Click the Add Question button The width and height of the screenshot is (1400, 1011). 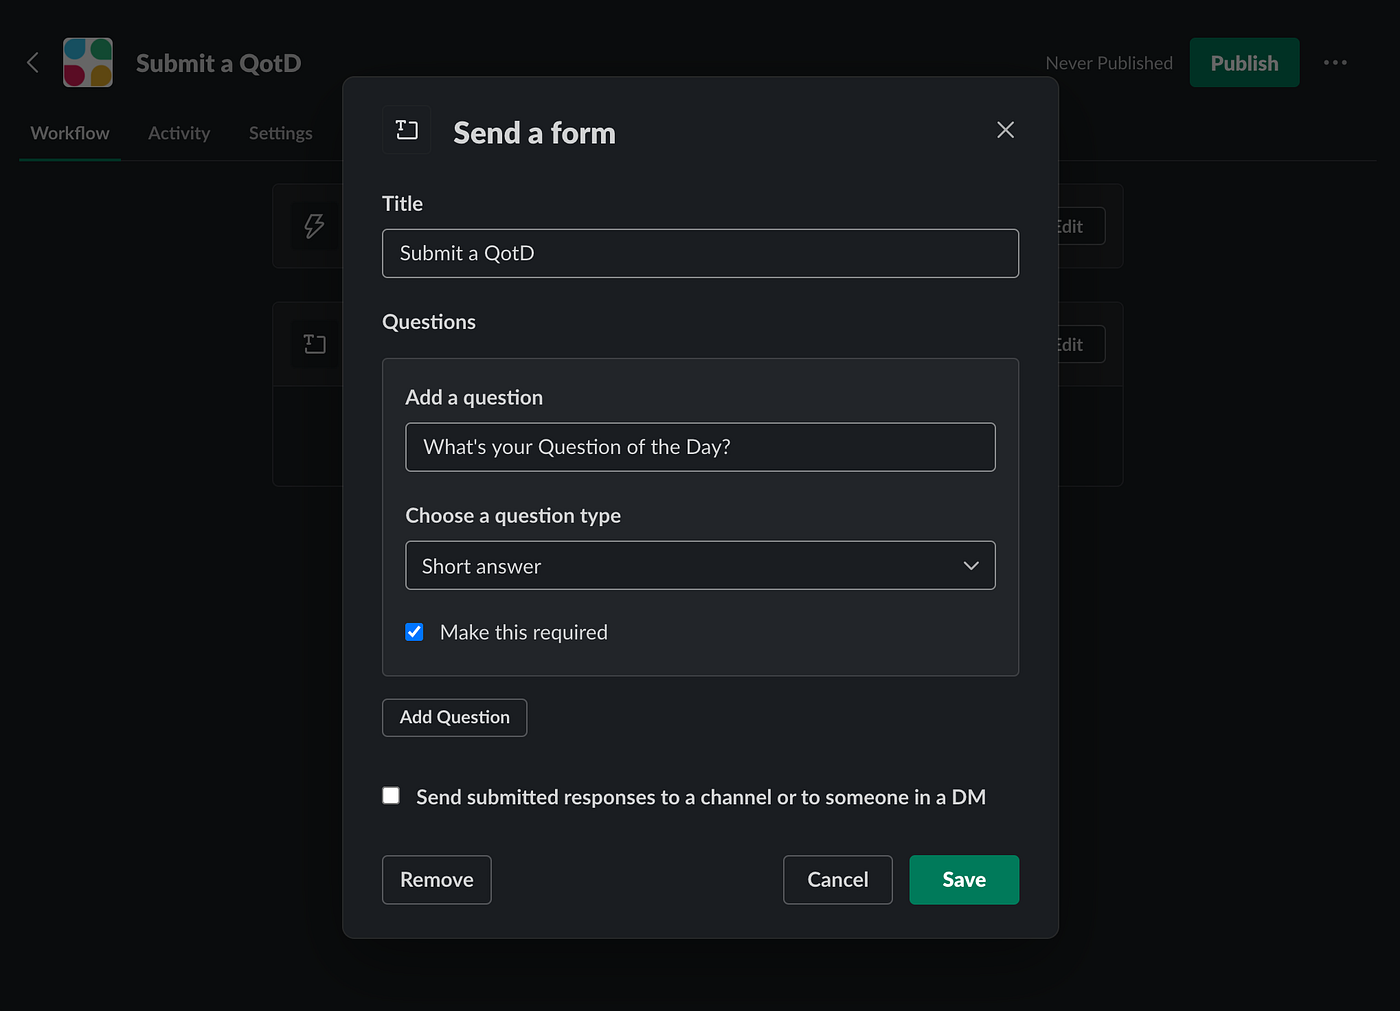454,717
